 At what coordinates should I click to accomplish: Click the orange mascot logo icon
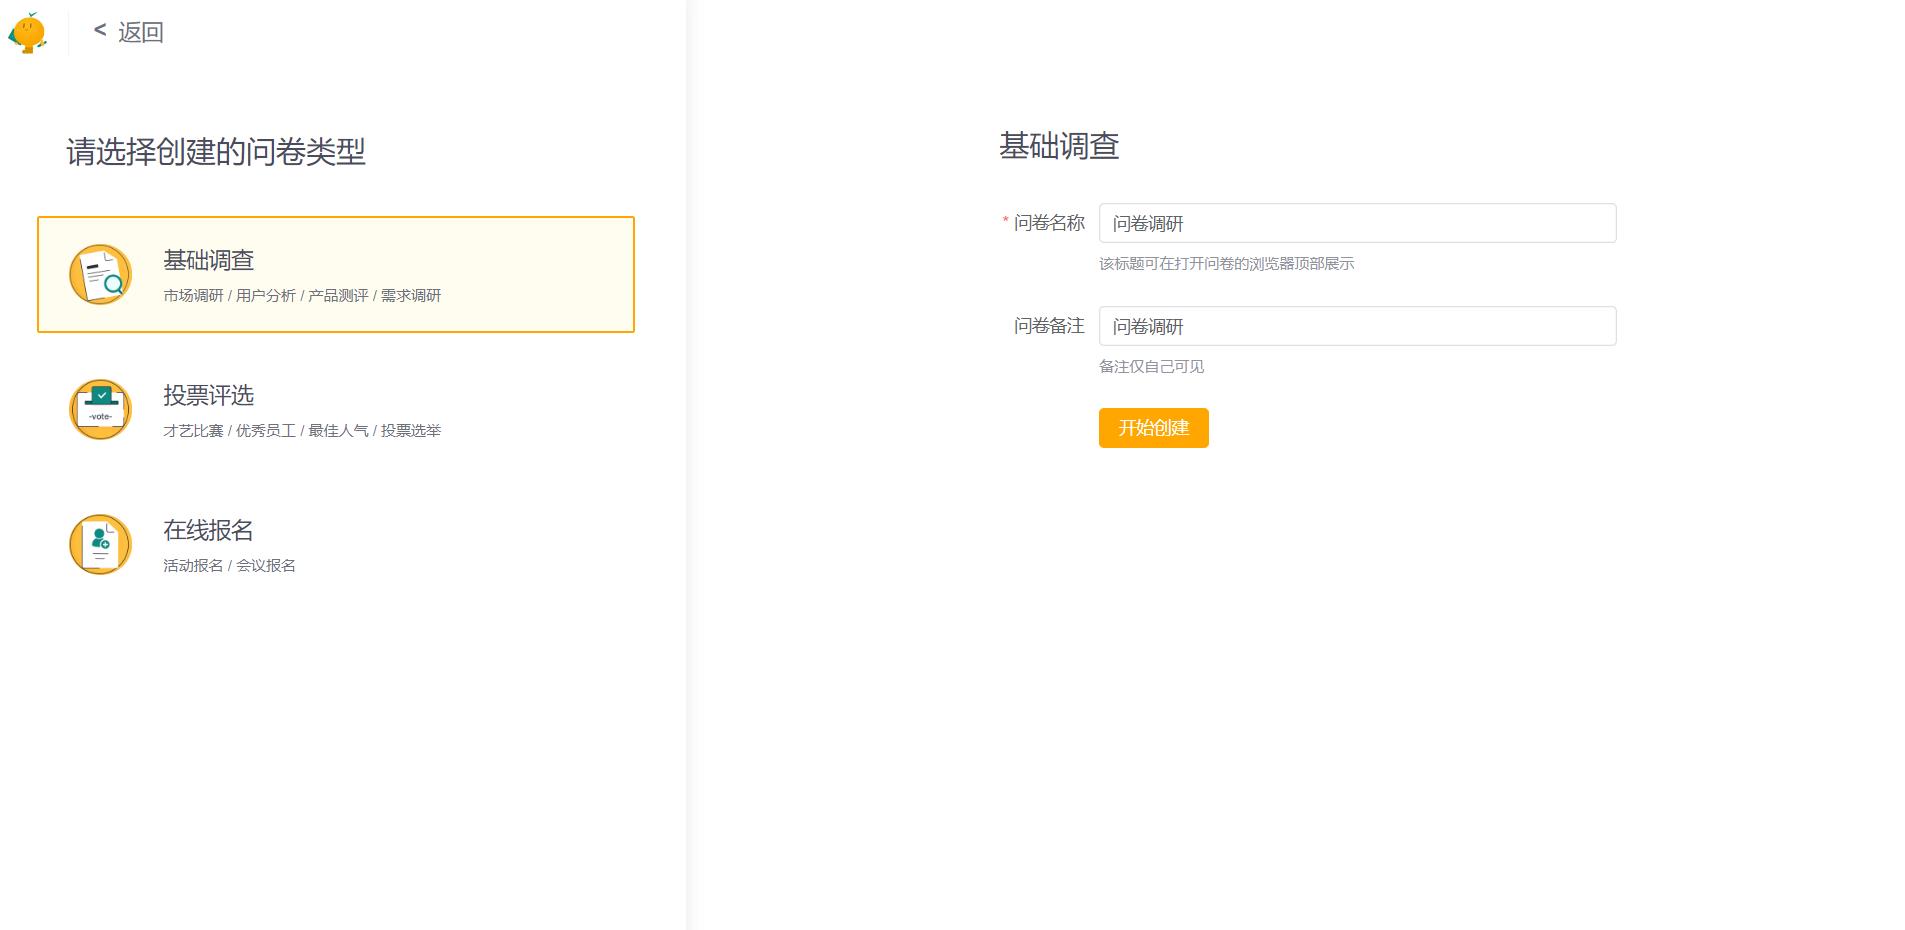coord(28,32)
